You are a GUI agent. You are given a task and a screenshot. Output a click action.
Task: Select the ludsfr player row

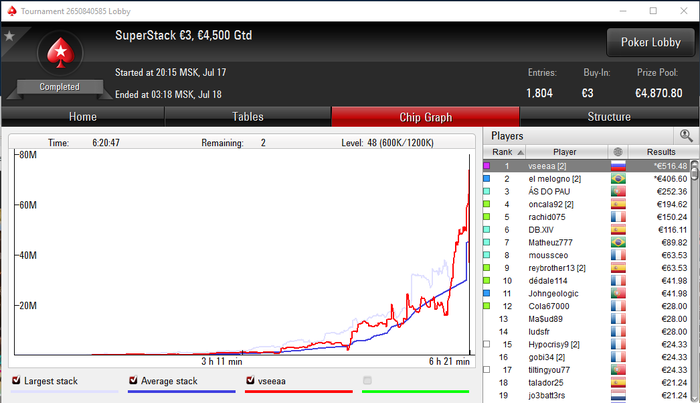587,332
